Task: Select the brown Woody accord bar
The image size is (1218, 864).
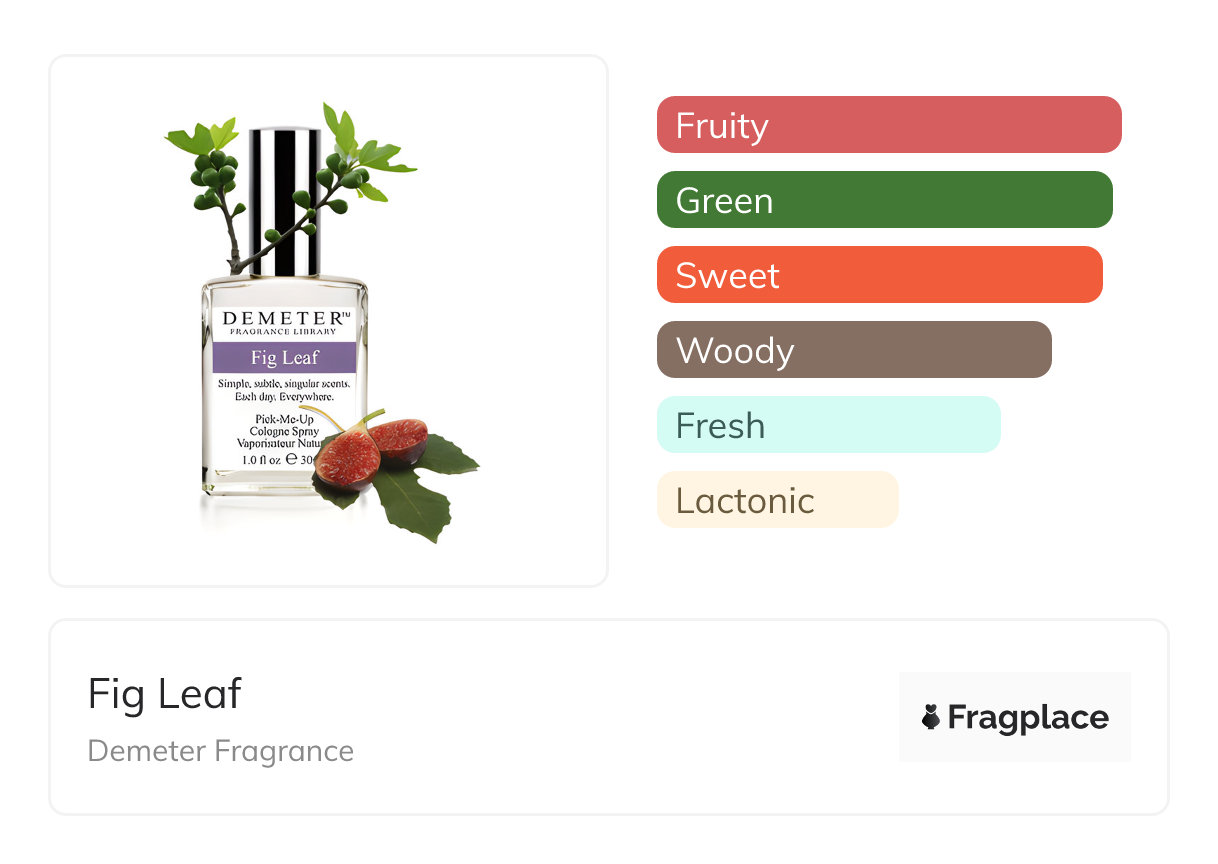Action: [x=854, y=350]
